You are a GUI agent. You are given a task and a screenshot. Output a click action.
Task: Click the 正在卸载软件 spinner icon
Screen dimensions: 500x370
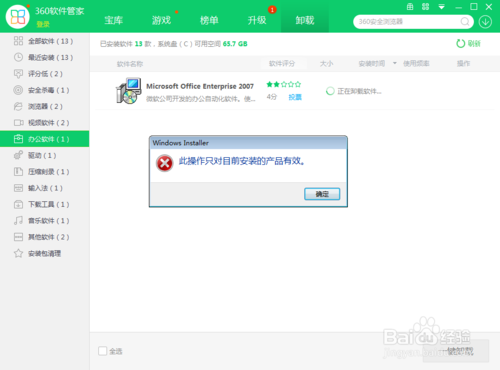(330, 91)
